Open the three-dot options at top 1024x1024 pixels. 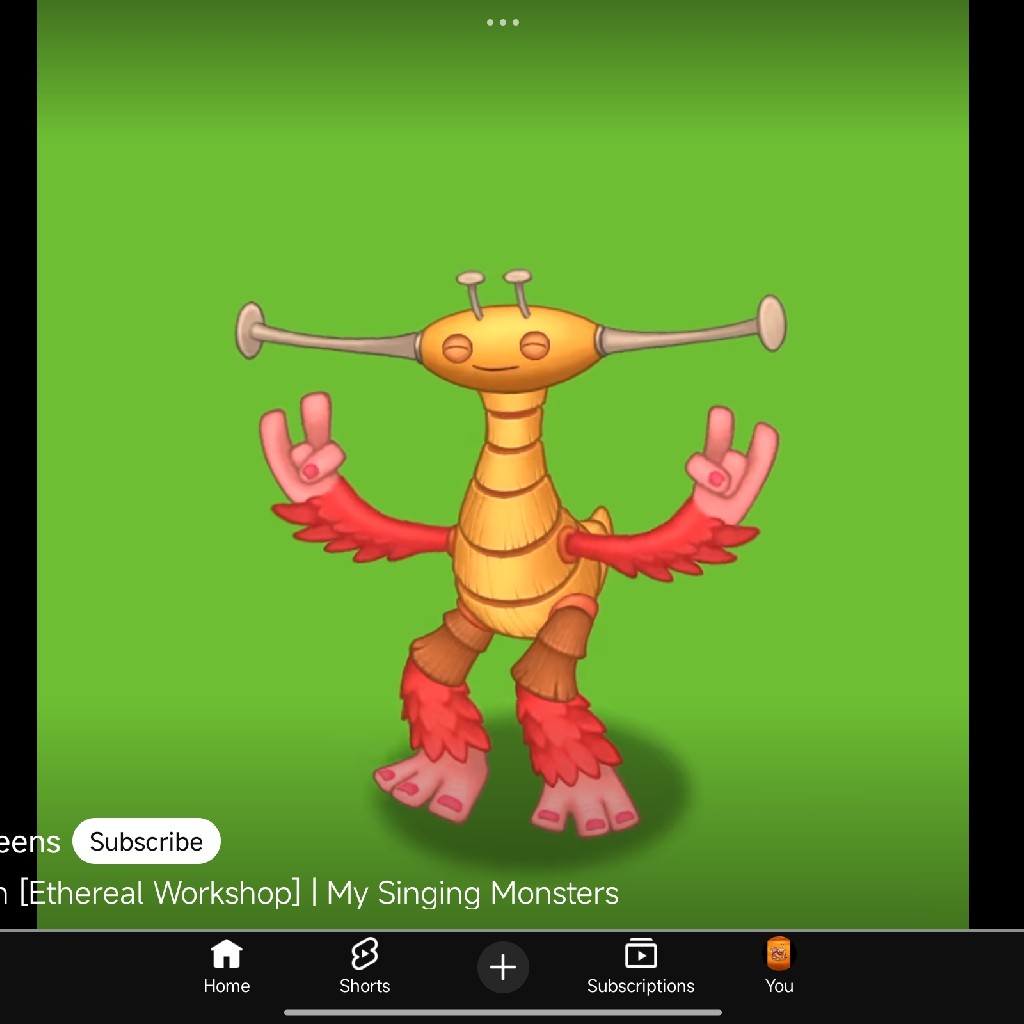point(503,22)
